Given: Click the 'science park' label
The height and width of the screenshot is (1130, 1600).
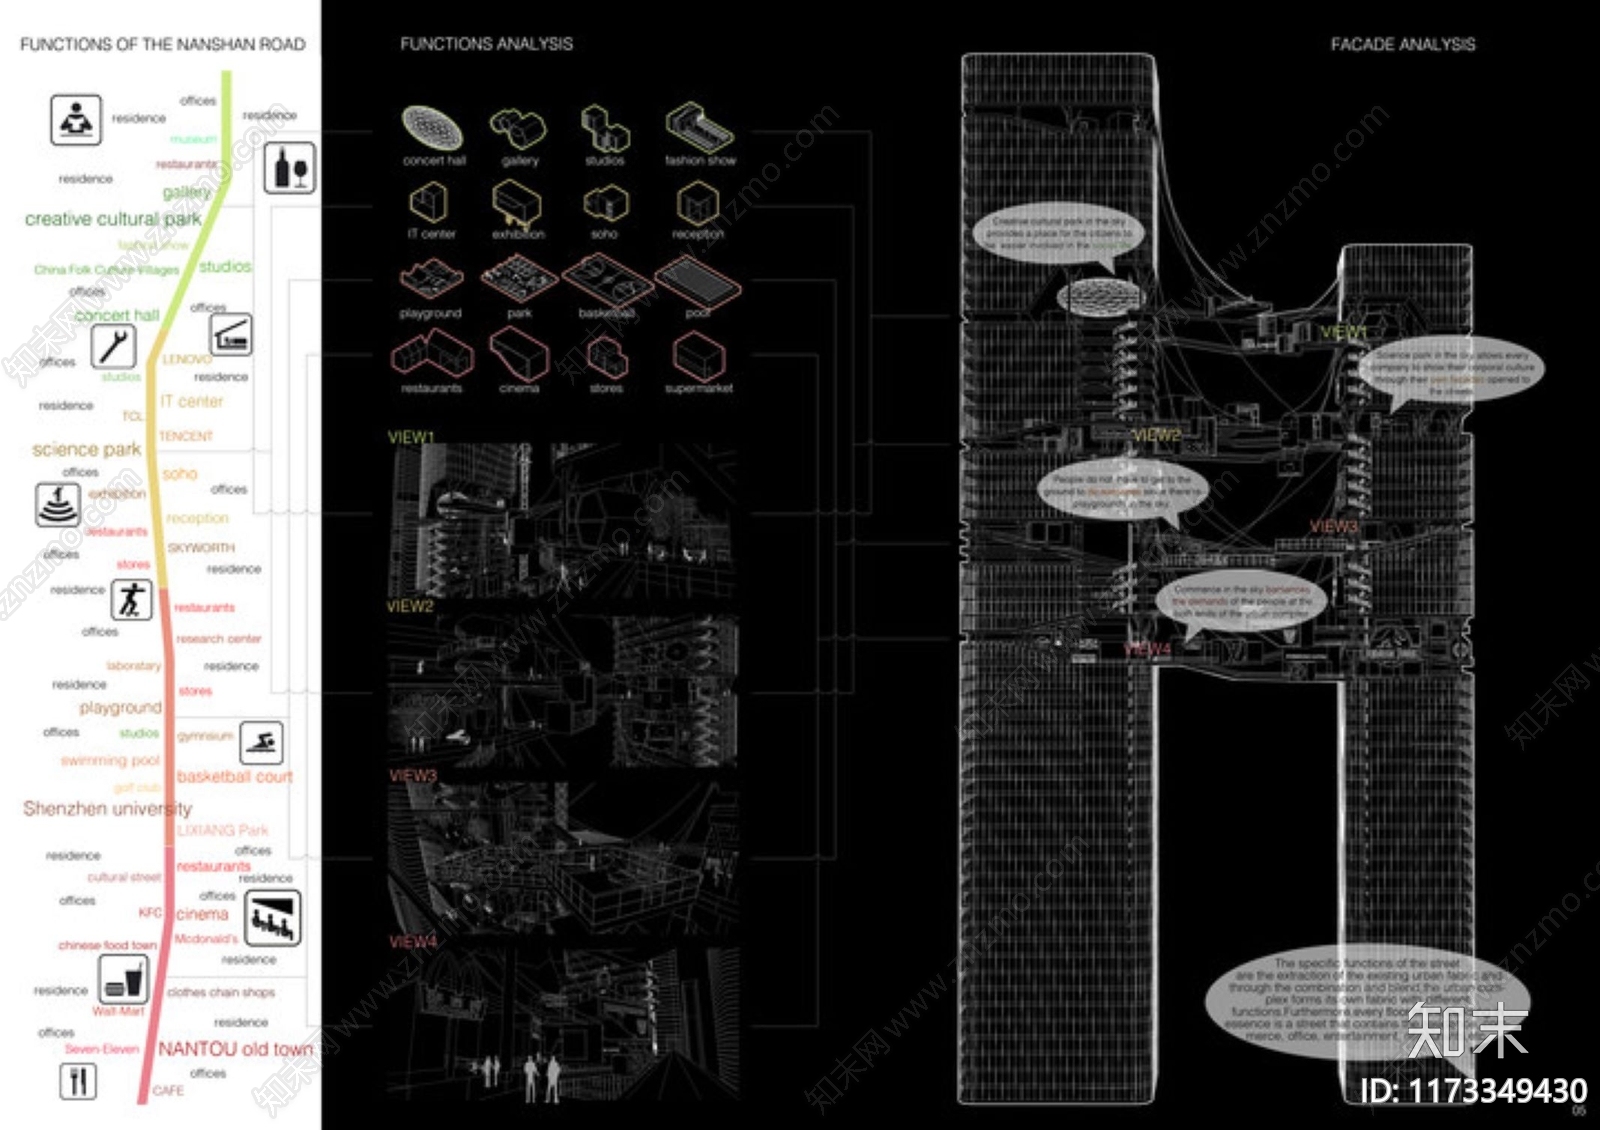Looking at the screenshot, I should tap(87, 450).
